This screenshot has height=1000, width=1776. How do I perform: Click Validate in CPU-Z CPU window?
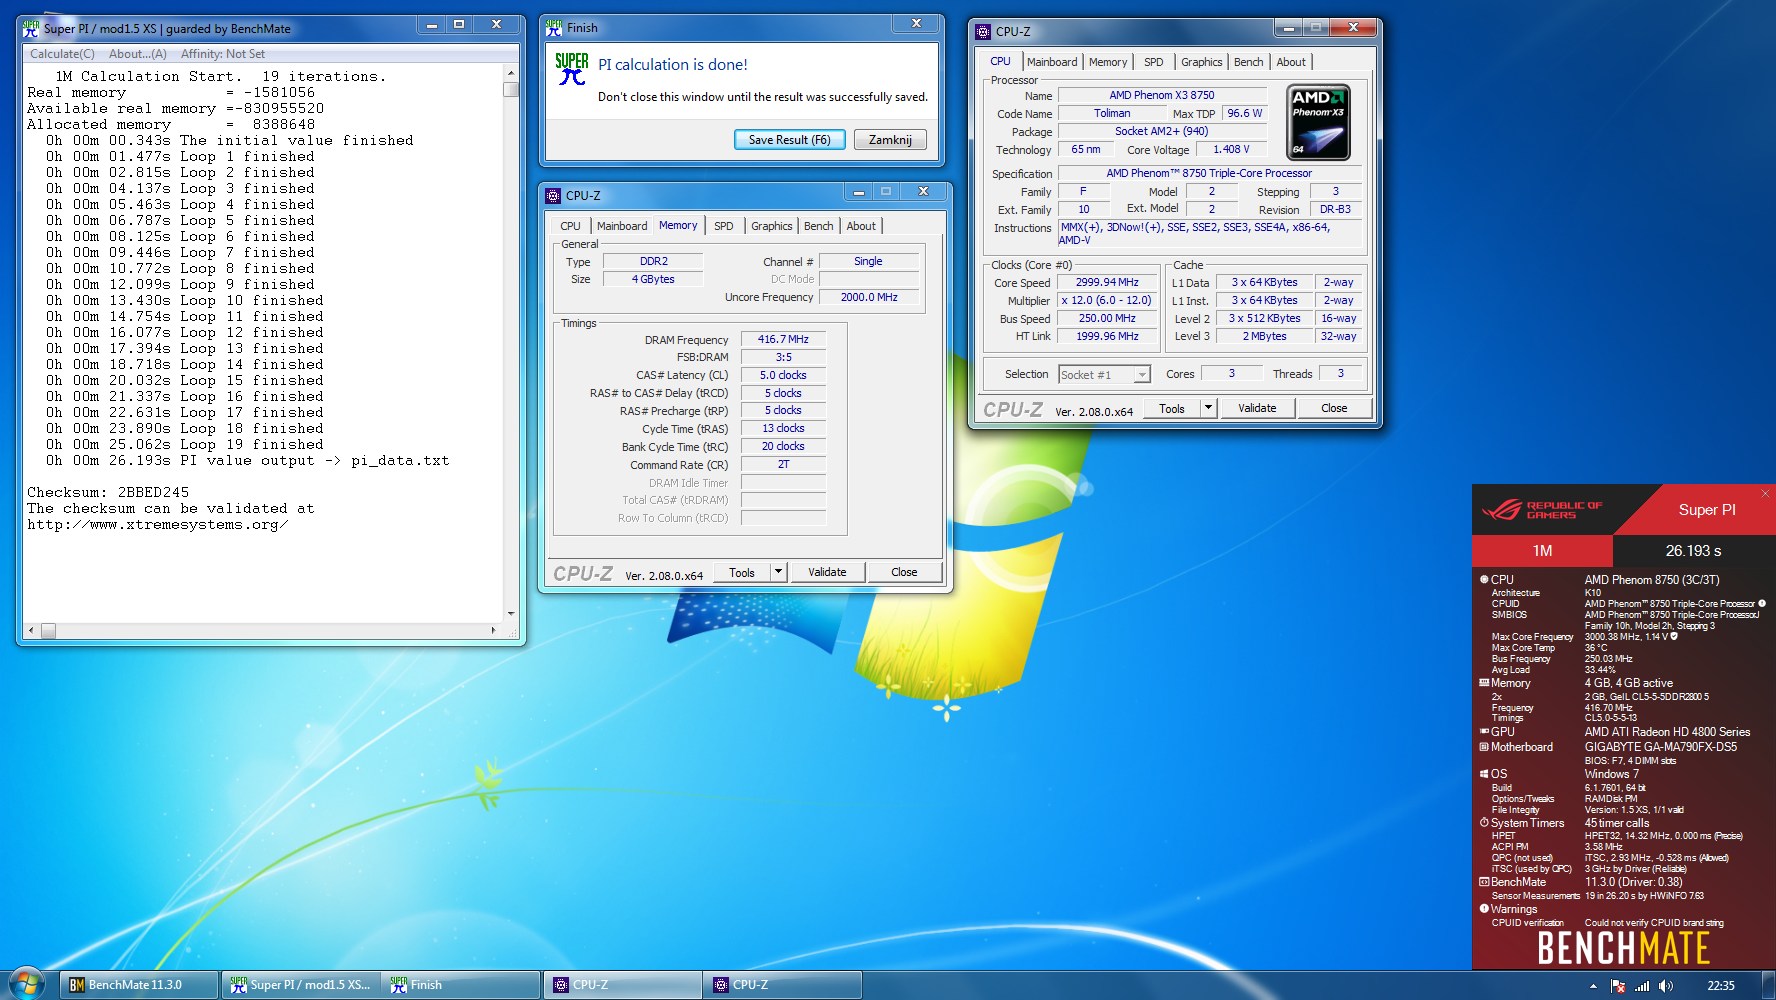1257,408
